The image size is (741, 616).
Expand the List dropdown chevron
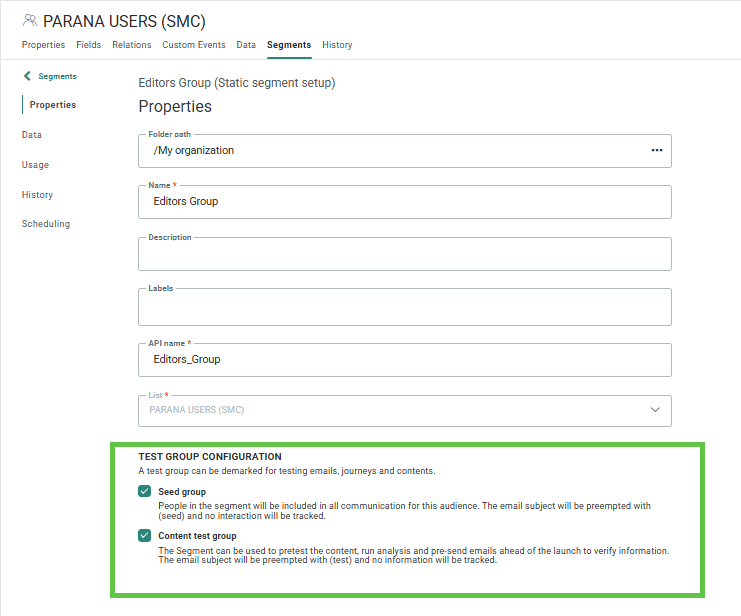(655, 410)
